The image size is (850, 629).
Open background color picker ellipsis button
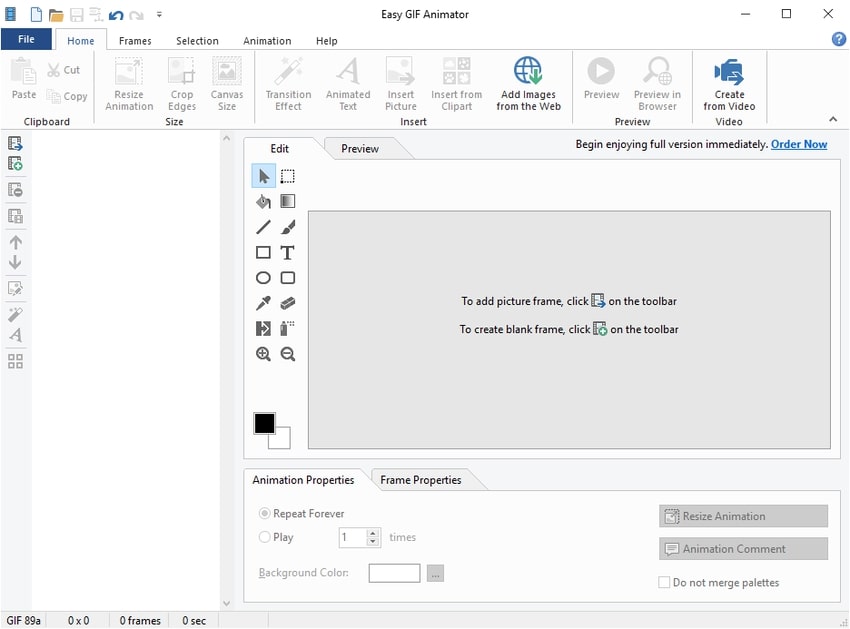pyautogui.click(x=435, y=573)
